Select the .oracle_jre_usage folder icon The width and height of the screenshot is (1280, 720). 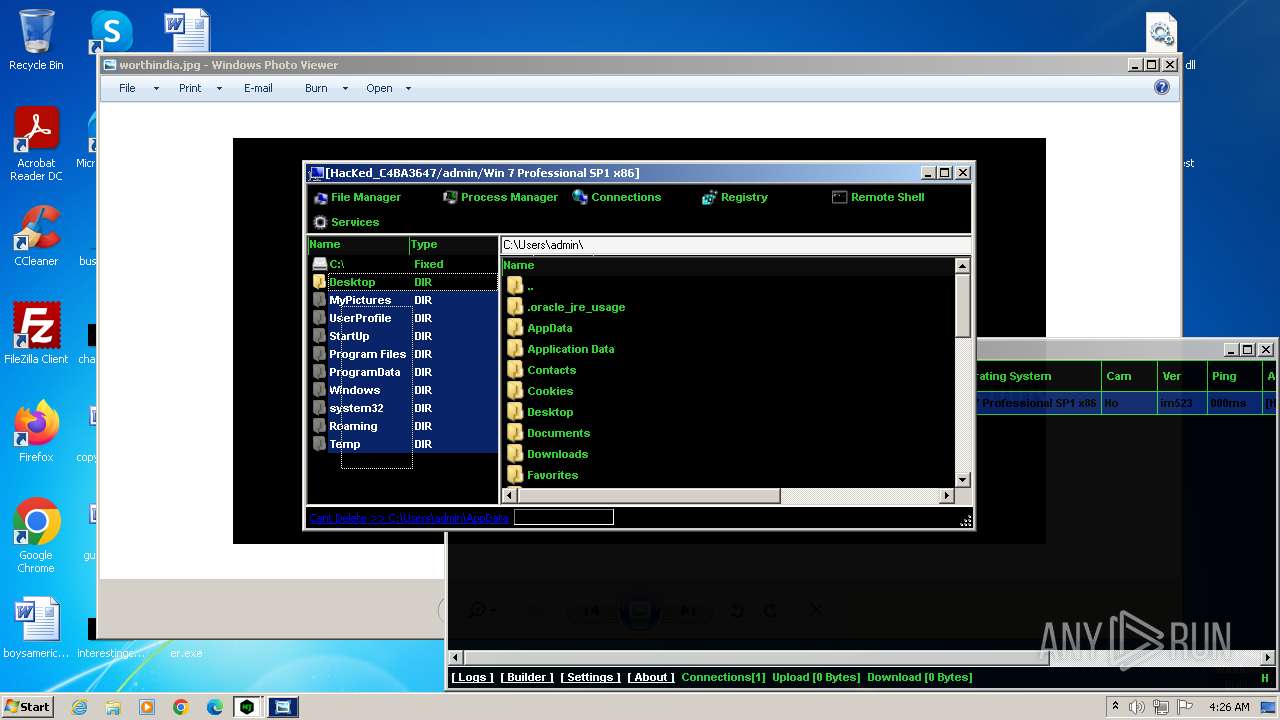515,307
